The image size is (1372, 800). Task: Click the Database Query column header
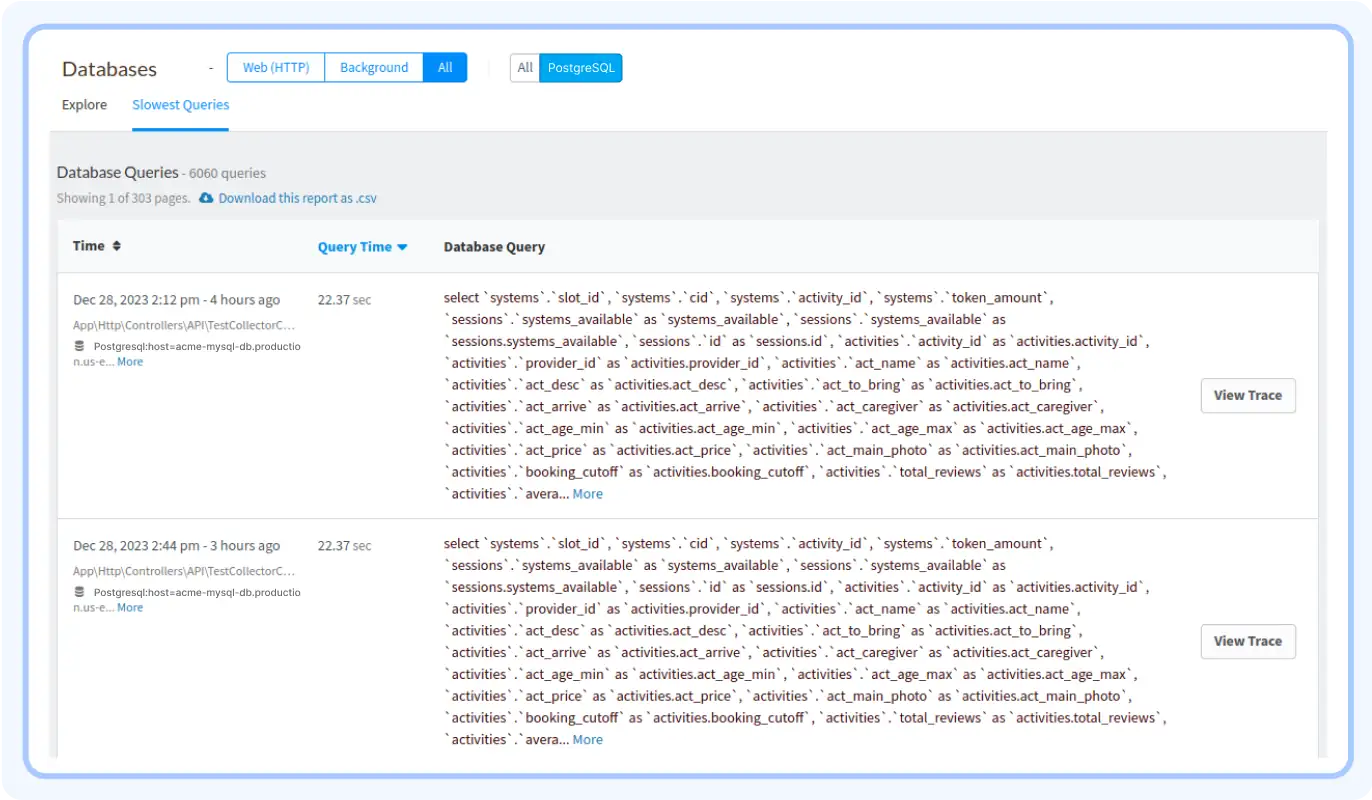[494, 247]
